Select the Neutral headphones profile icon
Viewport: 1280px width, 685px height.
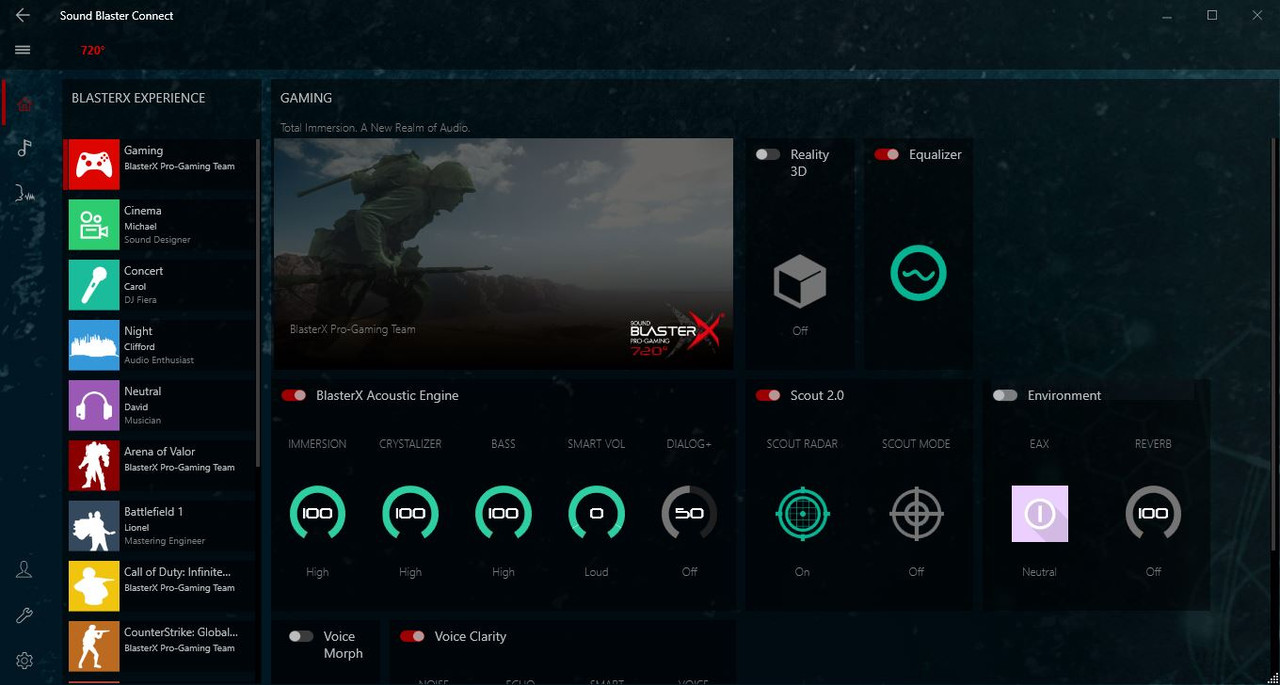tap(94, 405)
